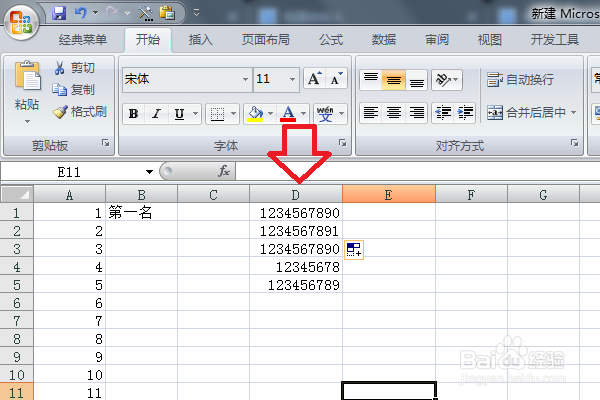Open the undo history dropdown arrow
This screenshot has height=400, width=600.
[x=95, y=13]
